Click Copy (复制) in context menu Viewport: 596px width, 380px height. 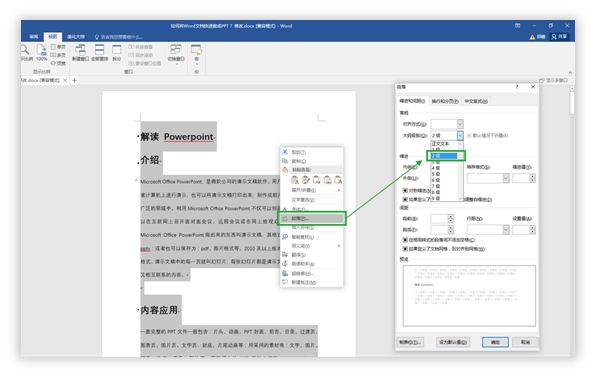[312, 161]
